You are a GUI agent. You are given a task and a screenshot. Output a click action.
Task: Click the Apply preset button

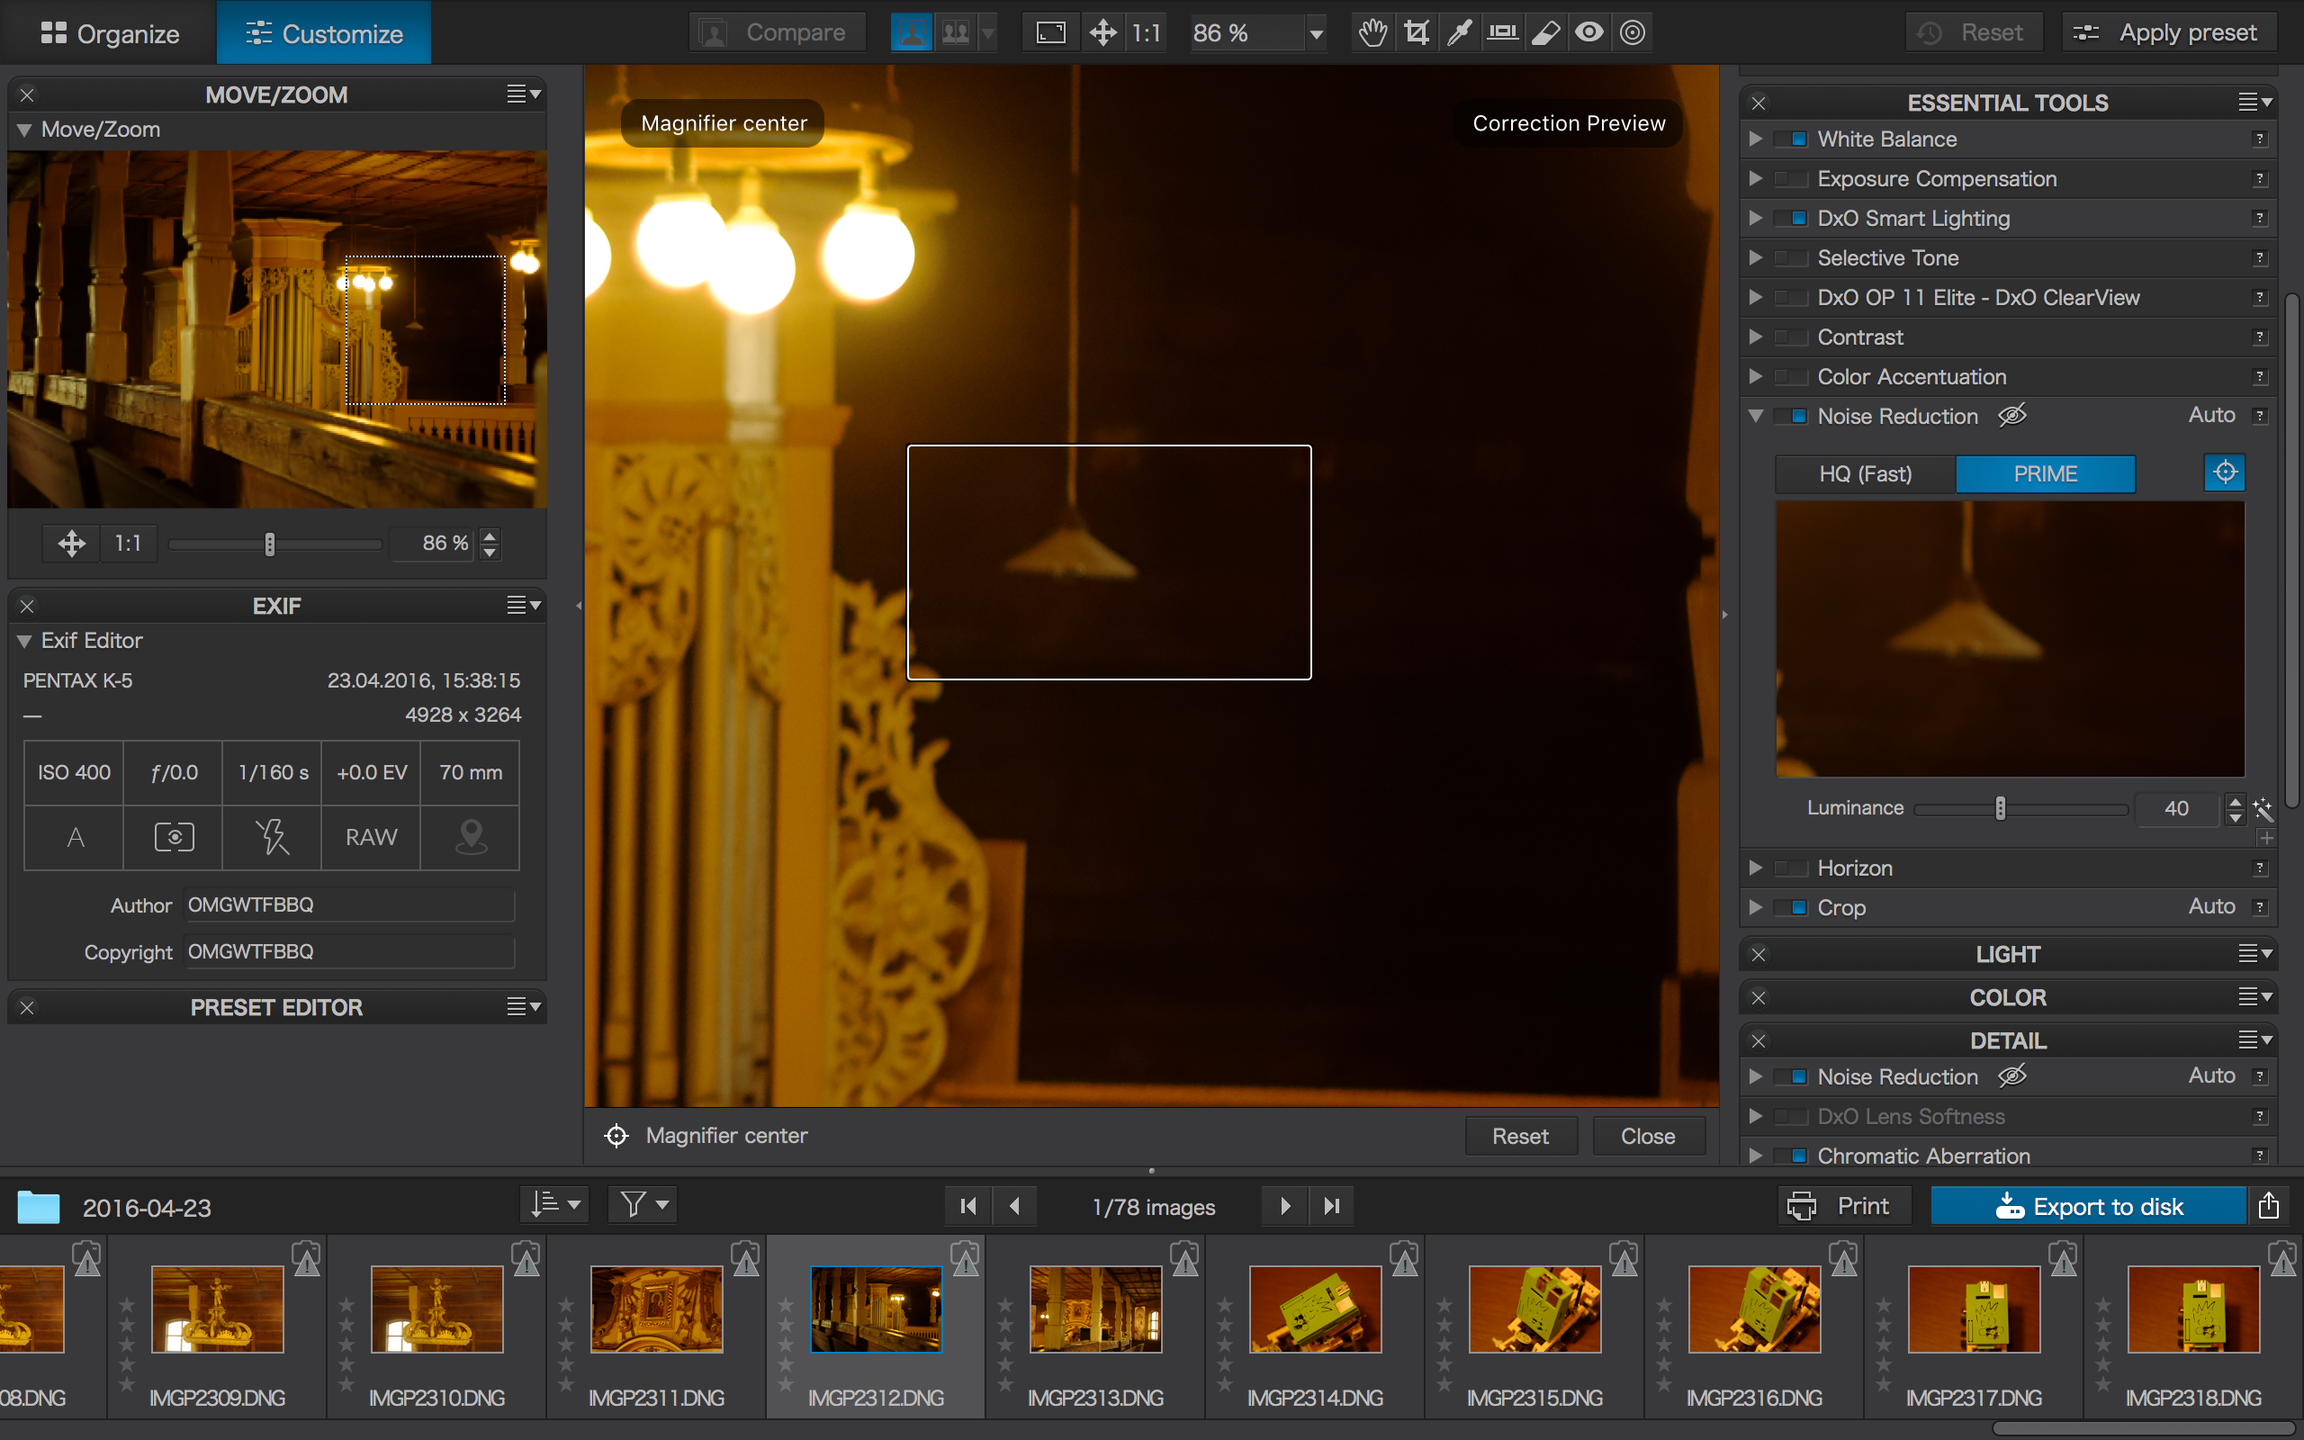tap(2168, 33)
